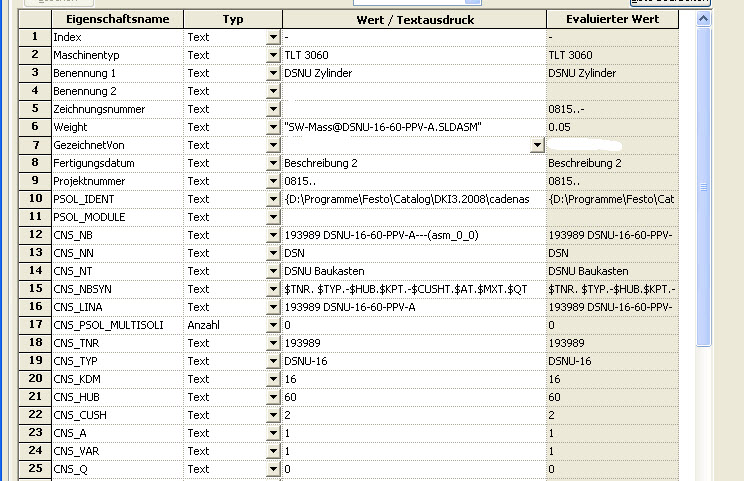
Task: Click the Zeichnungsnummer value field
Action: 412,109
